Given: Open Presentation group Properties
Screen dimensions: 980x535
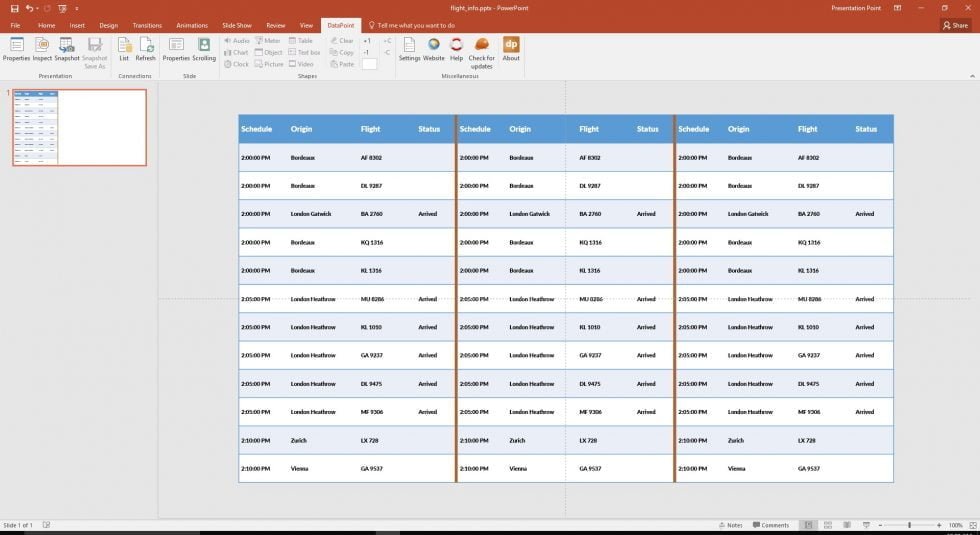Looking at the screenshot, I should tap(16, 49).
